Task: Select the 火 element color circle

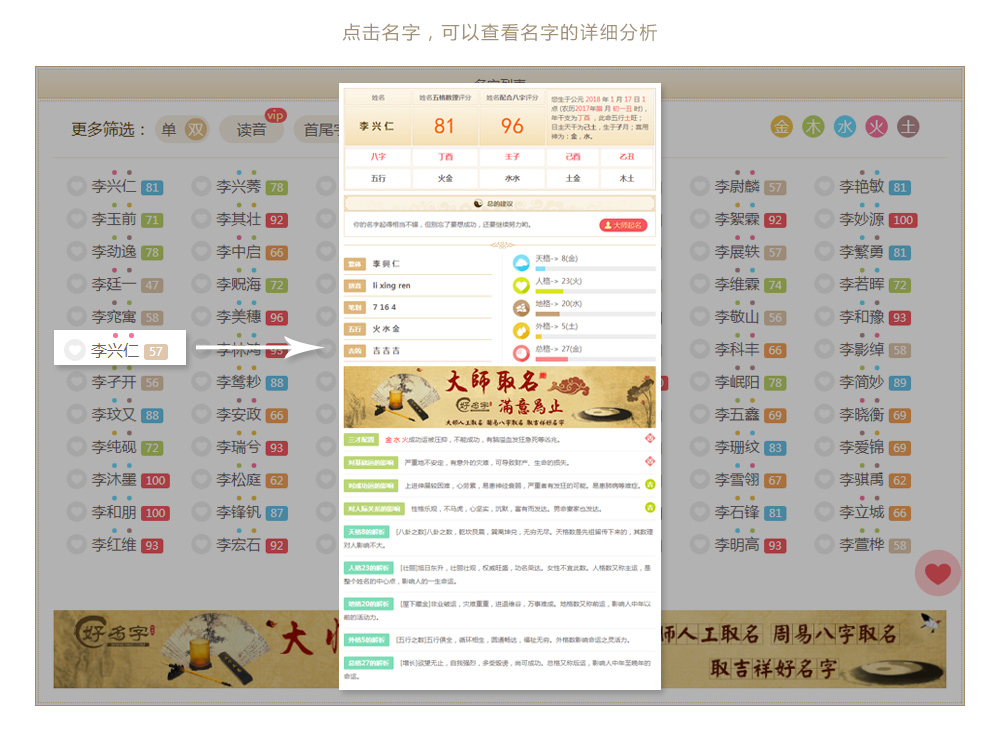Action: click(x=876, y=127)
